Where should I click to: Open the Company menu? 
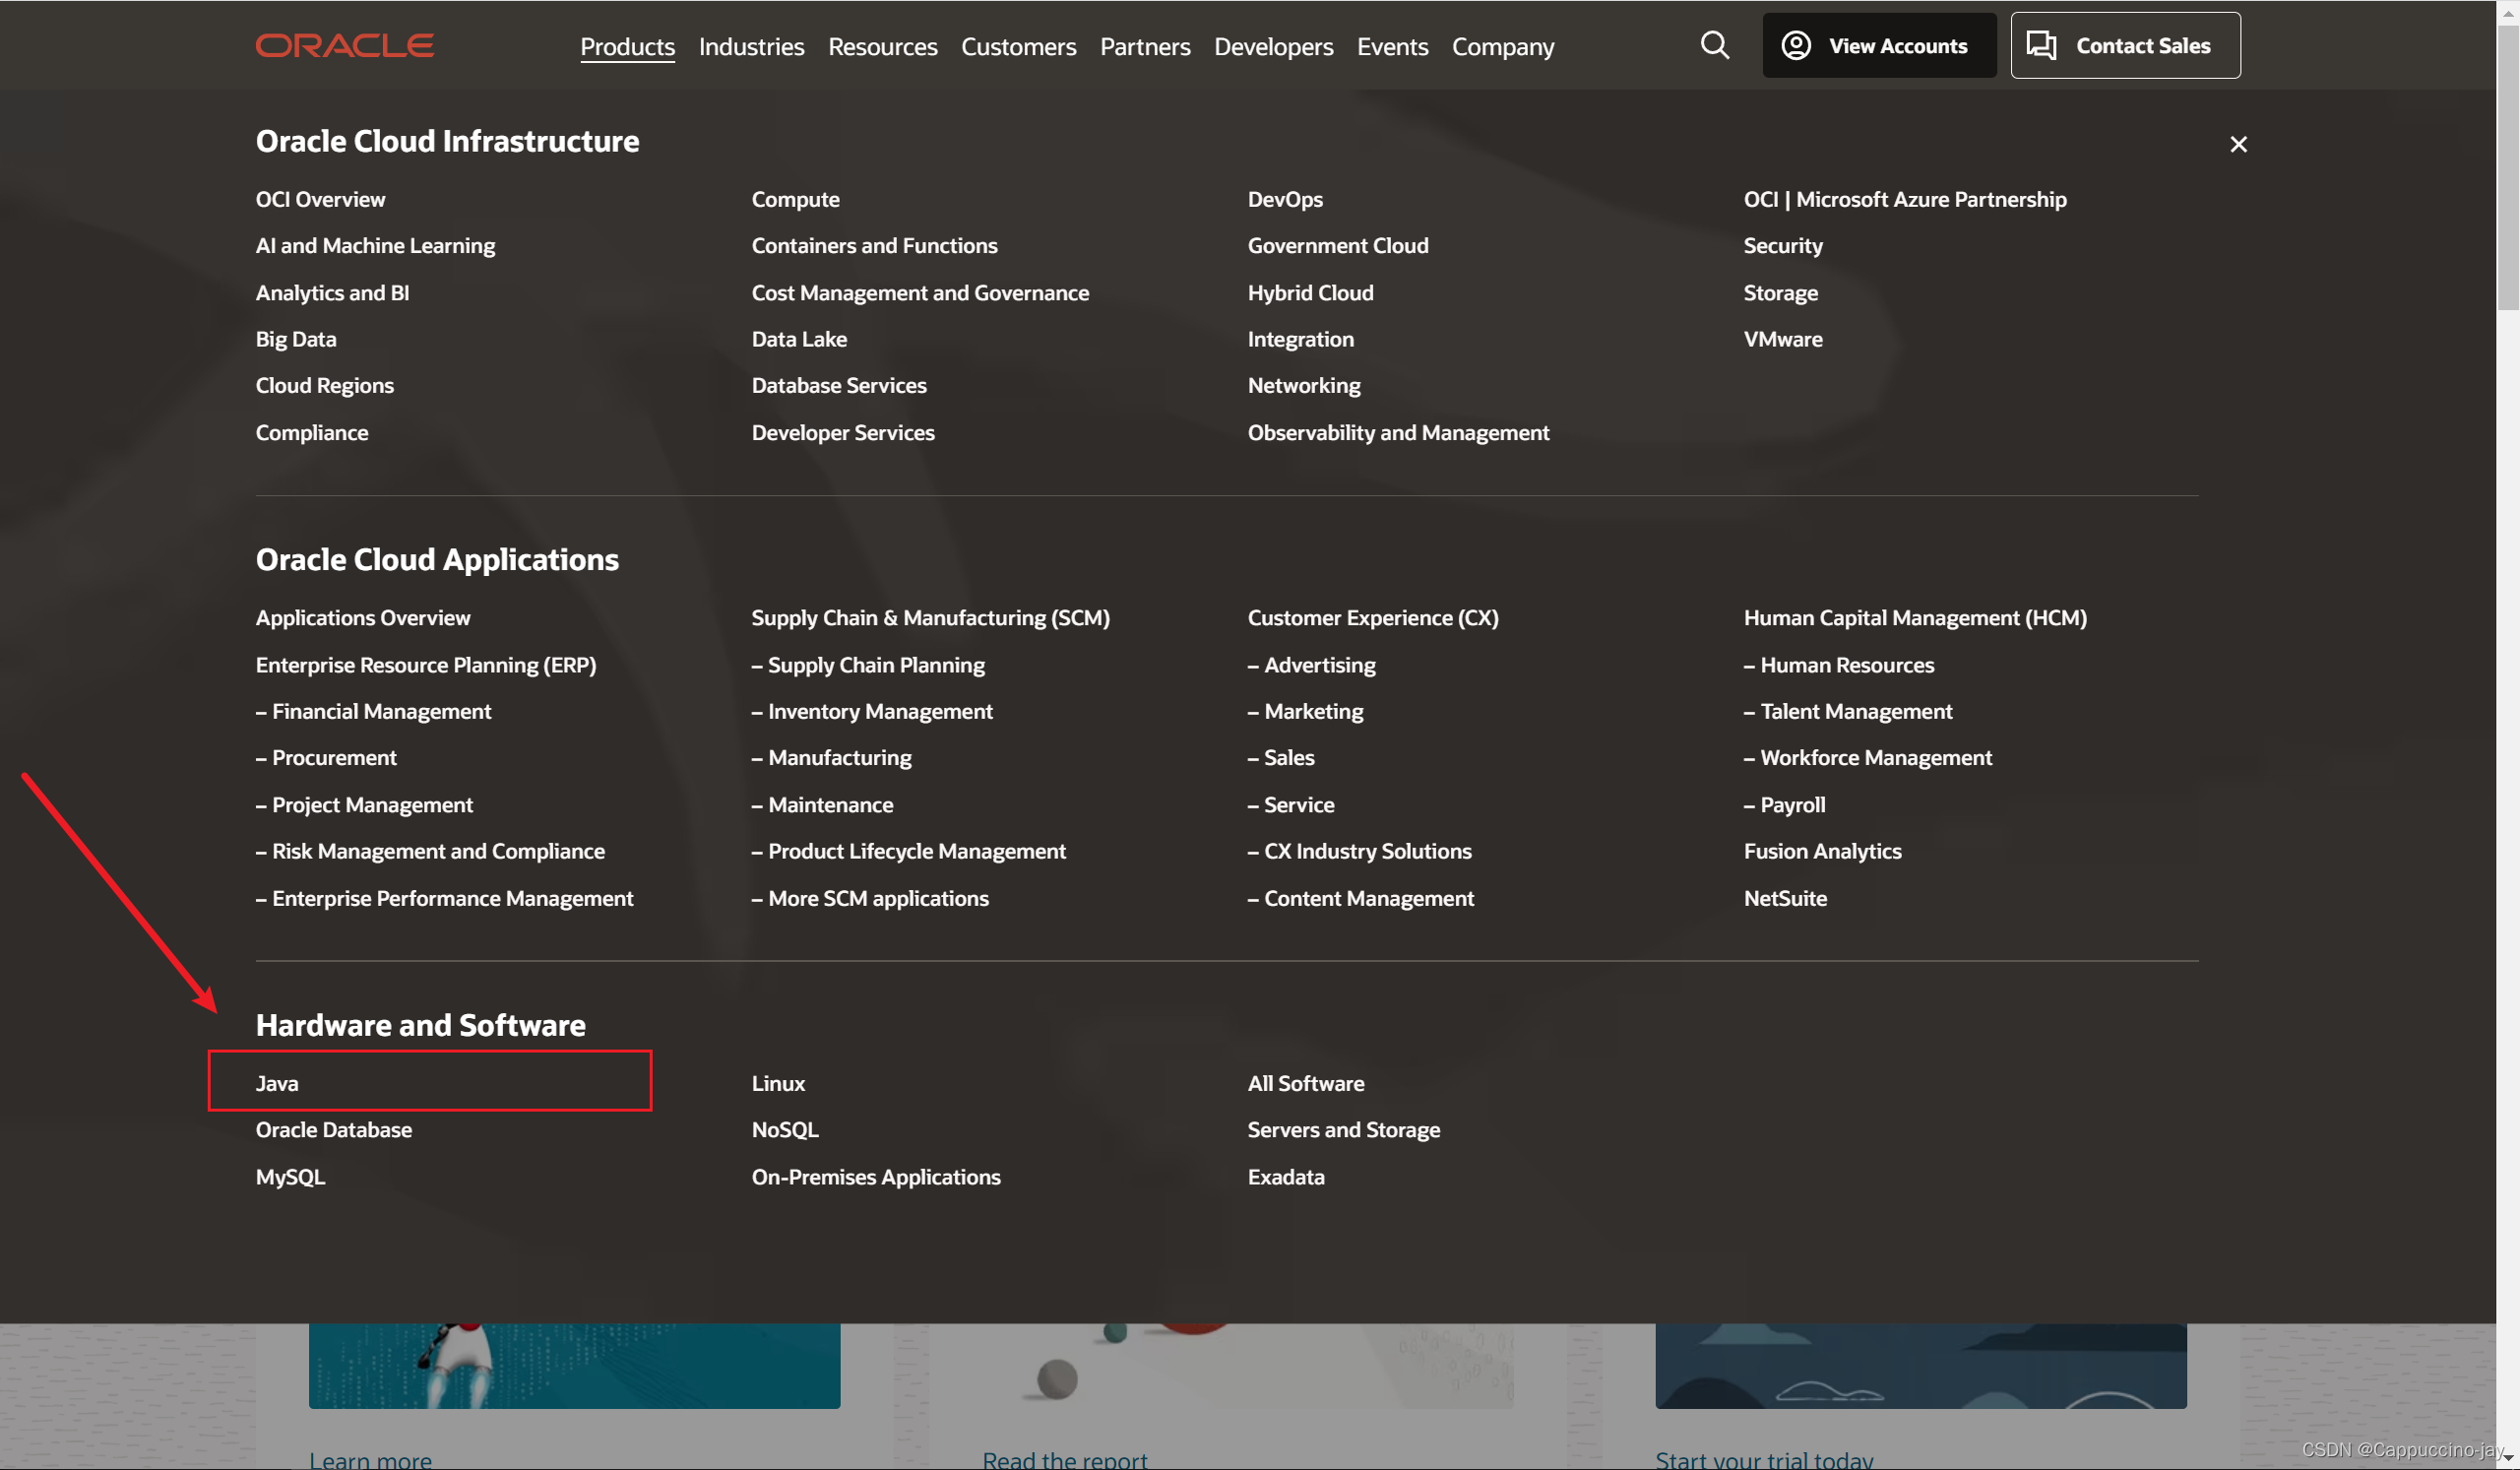(1502, 47)
